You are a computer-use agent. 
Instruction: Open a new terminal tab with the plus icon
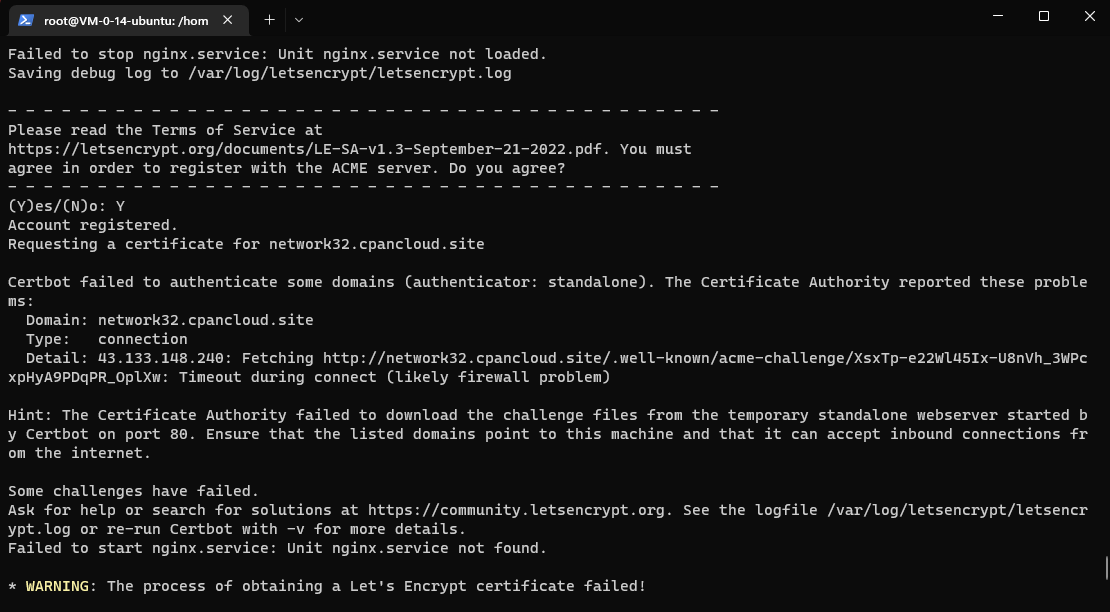[x=269, y=19]
